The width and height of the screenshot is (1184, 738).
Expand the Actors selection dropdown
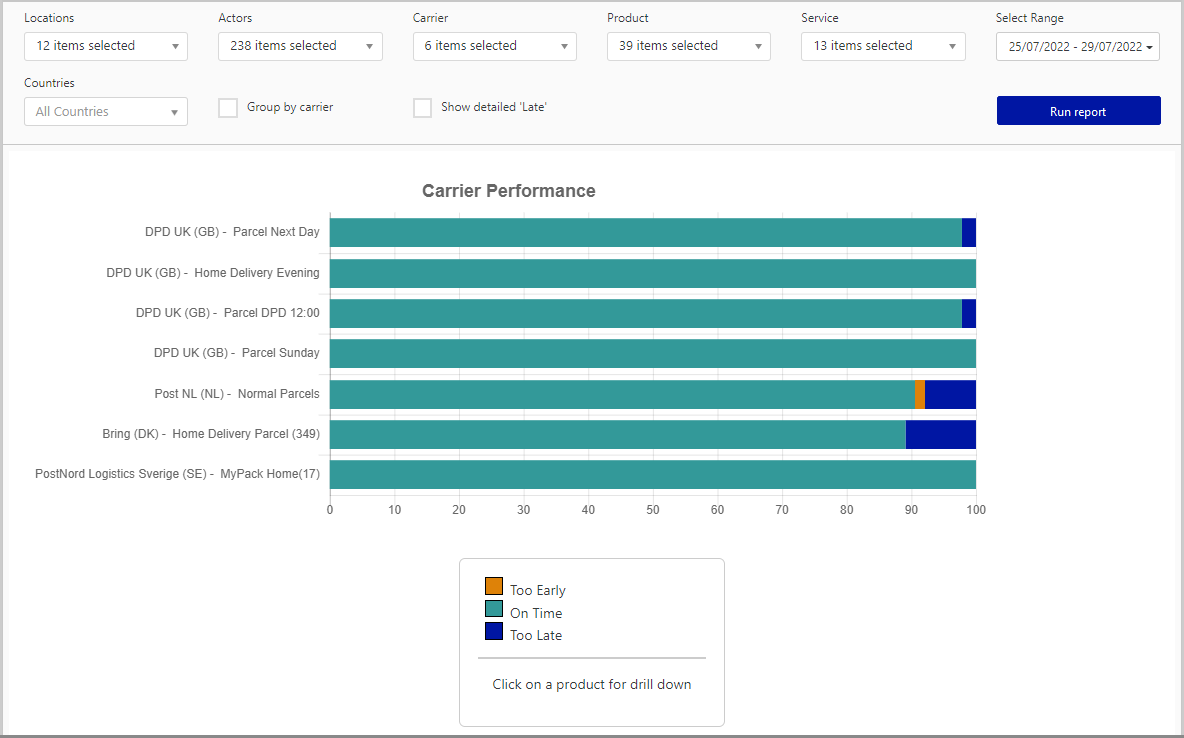click(300, 46)
